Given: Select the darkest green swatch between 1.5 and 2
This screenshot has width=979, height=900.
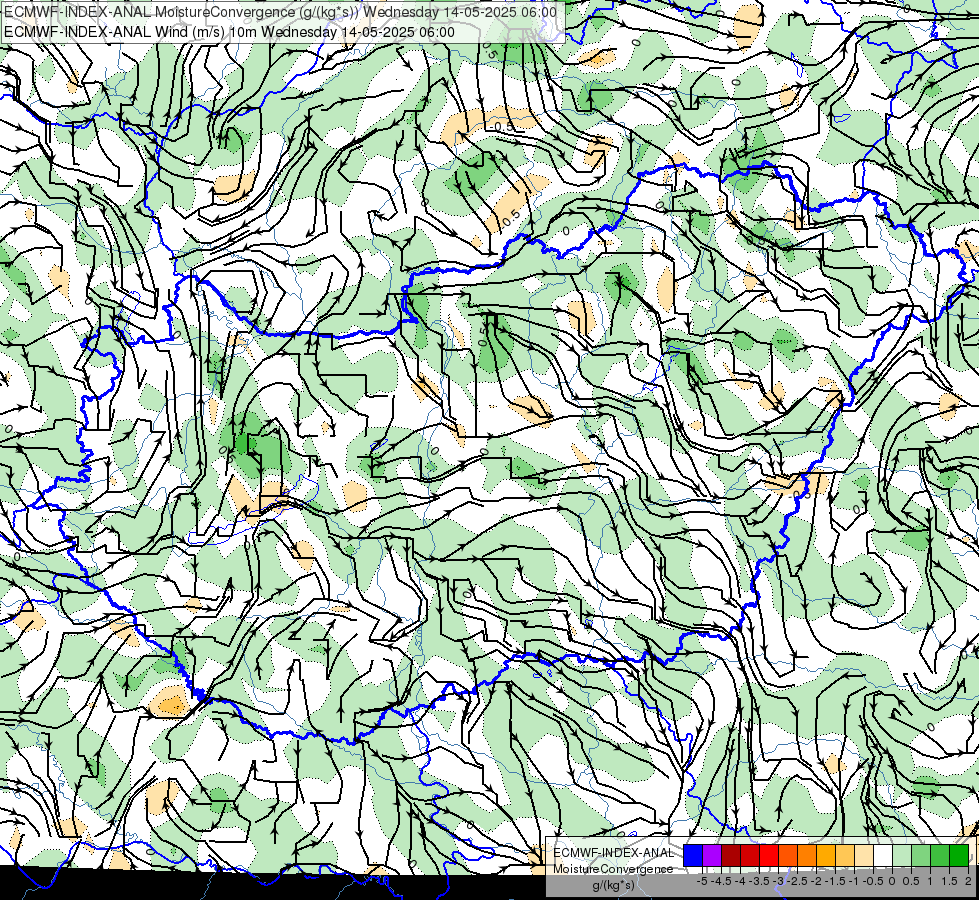Looking at the screenshot, I should pyautogui.click(x=959, y=856).
